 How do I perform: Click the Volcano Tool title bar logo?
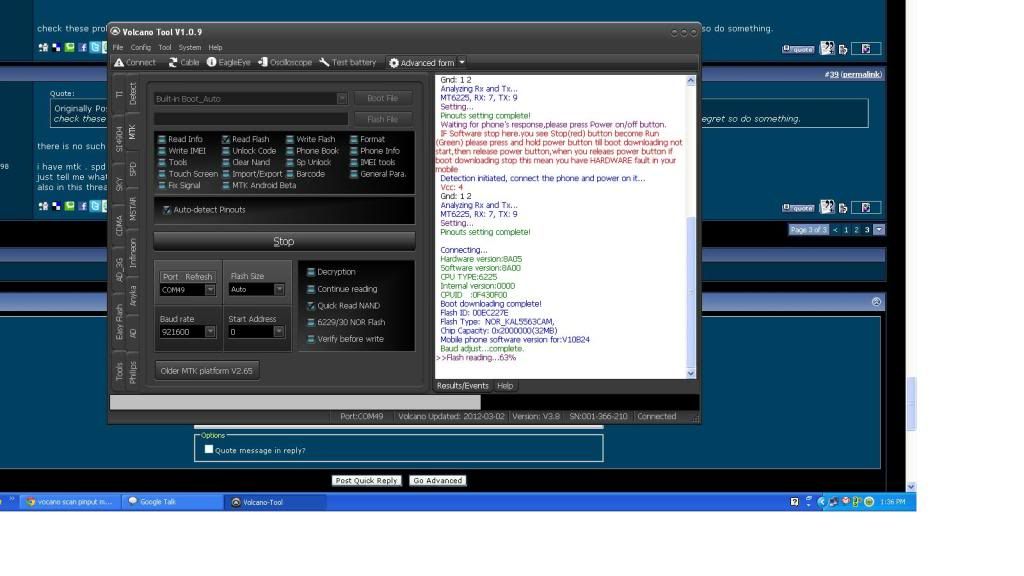pos(116,31)
